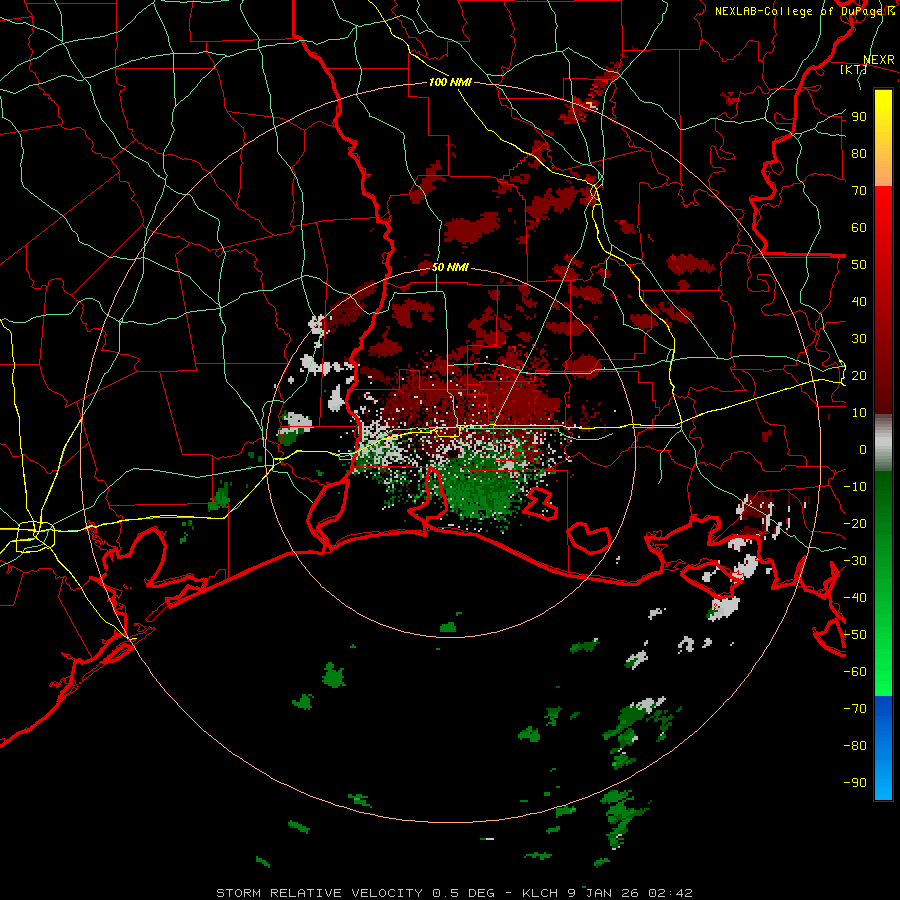
Task: Click the bright red color bar segment
Action: click(x=883, y=210)
